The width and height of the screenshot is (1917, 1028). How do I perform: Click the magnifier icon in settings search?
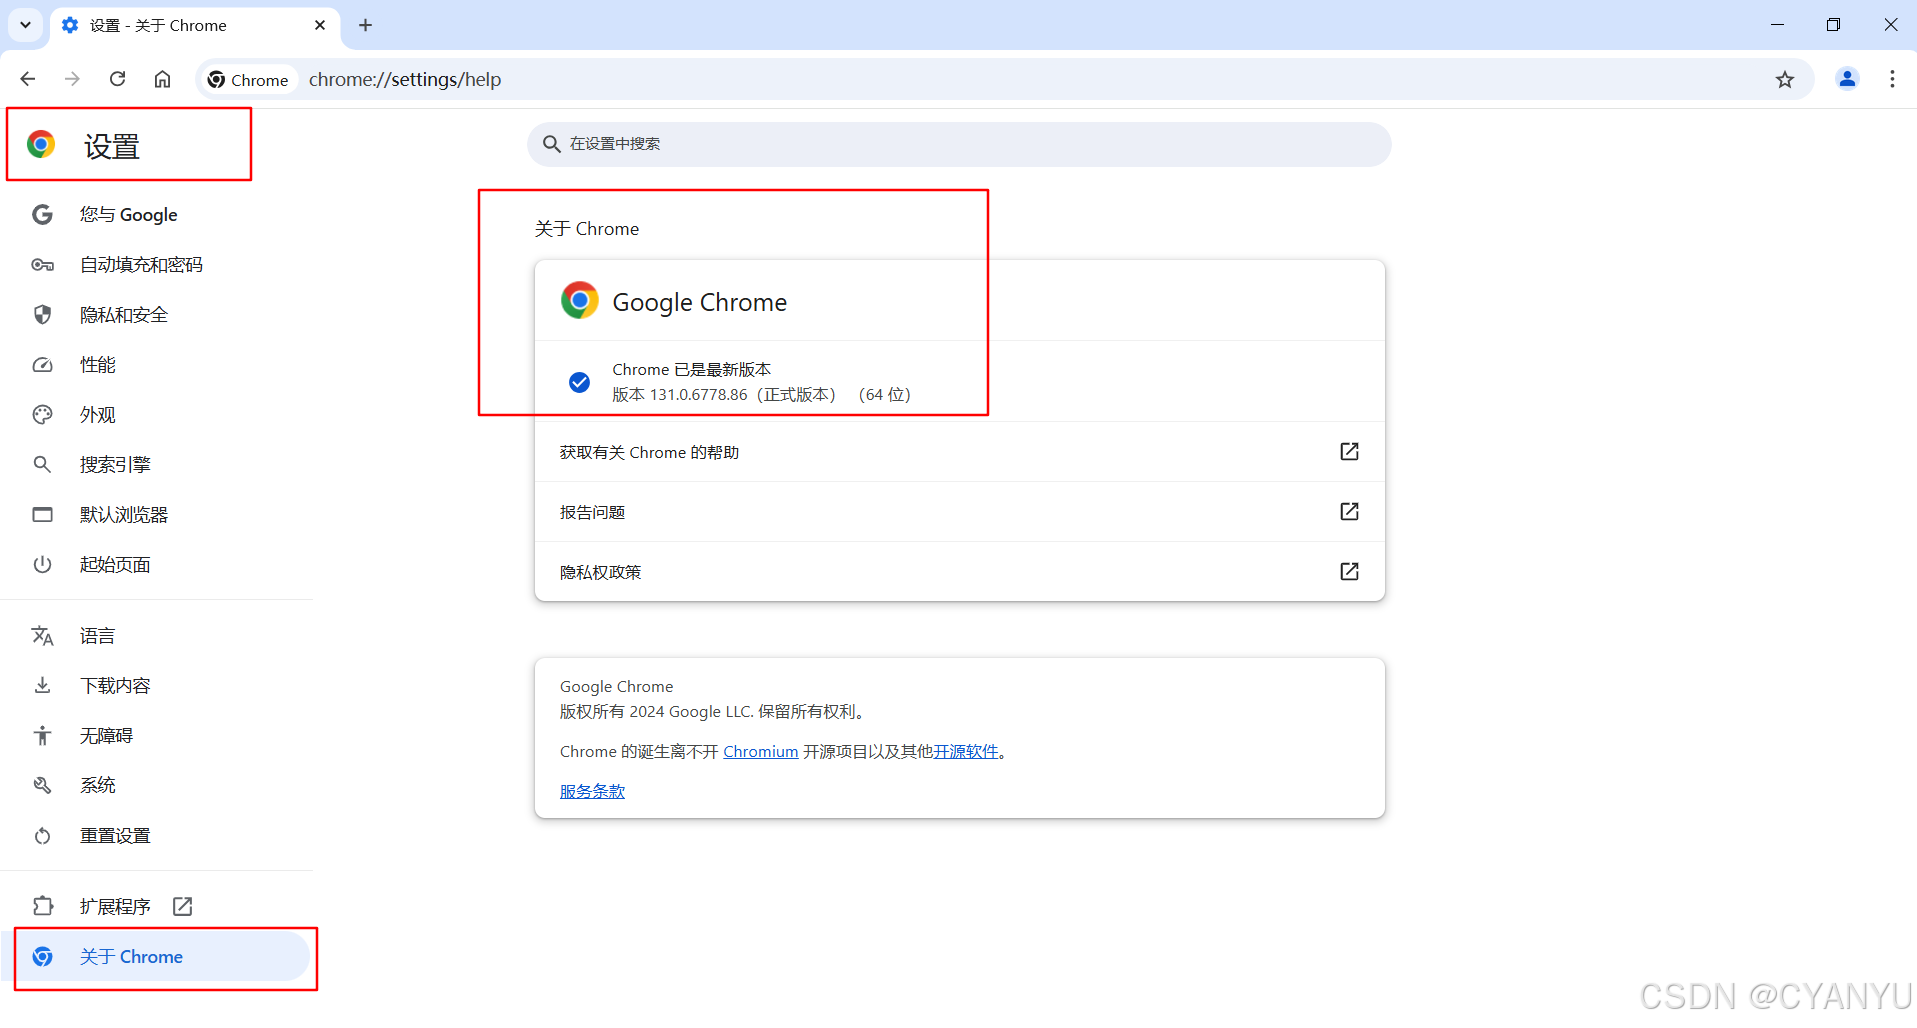click(551, 144)
